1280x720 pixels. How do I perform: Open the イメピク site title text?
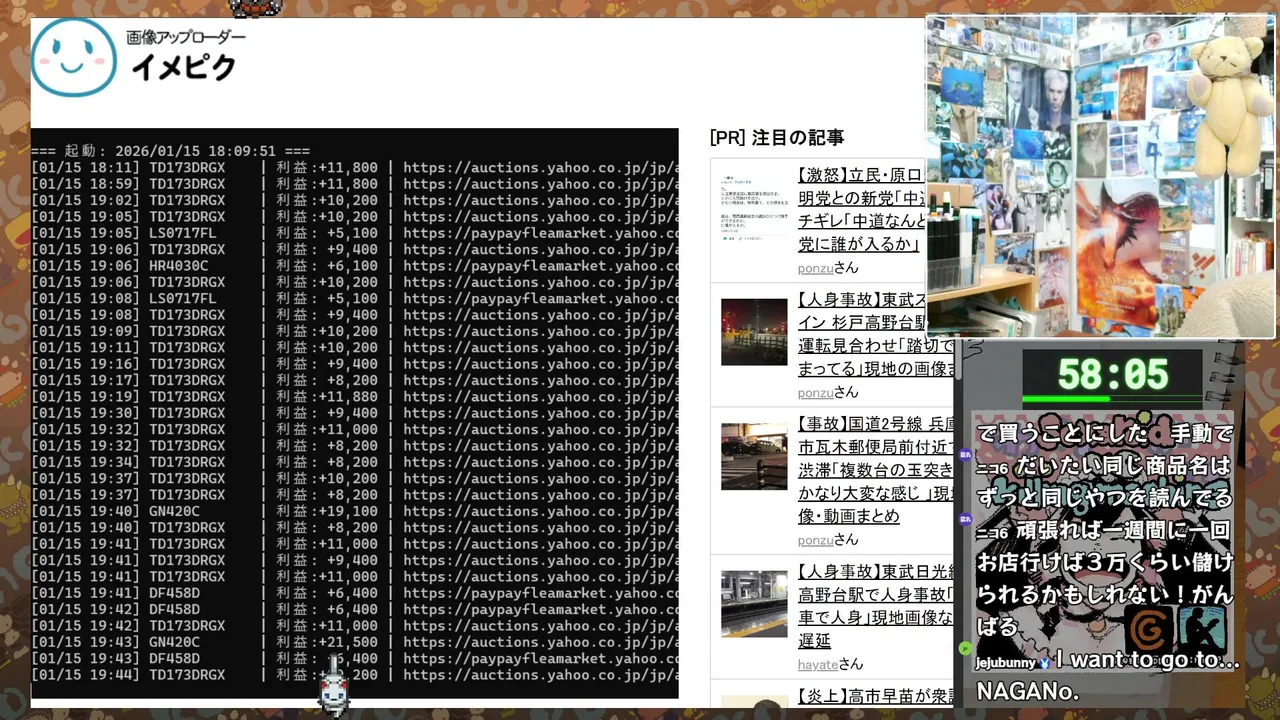(x=185, y=67)
